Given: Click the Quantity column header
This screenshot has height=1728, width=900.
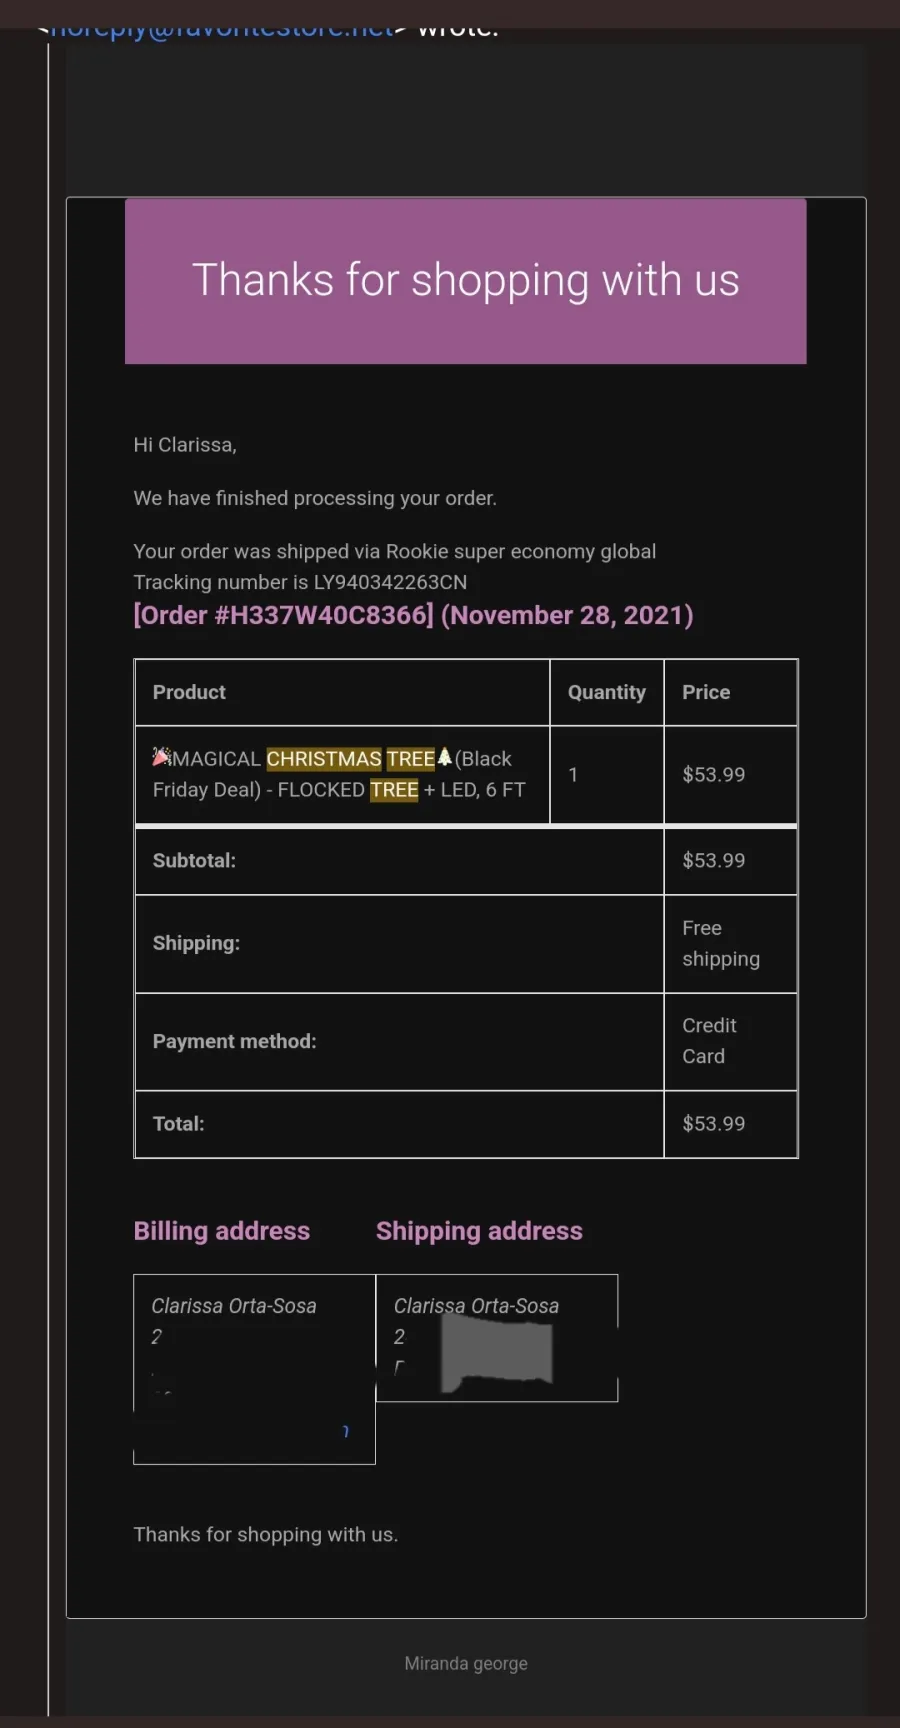Looking at the screenshot, I should click(x=606, y=692).
